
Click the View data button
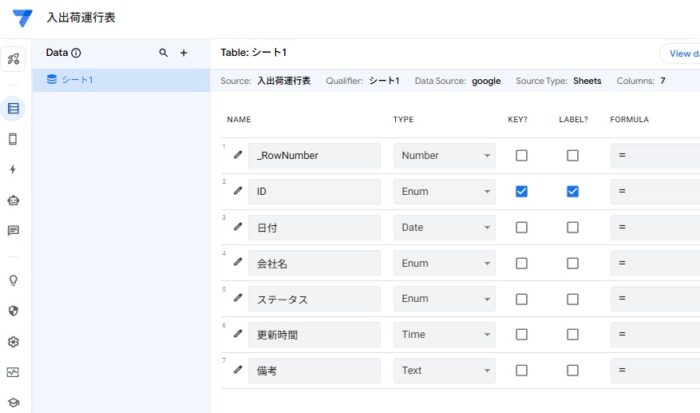[x=682, y=53]
